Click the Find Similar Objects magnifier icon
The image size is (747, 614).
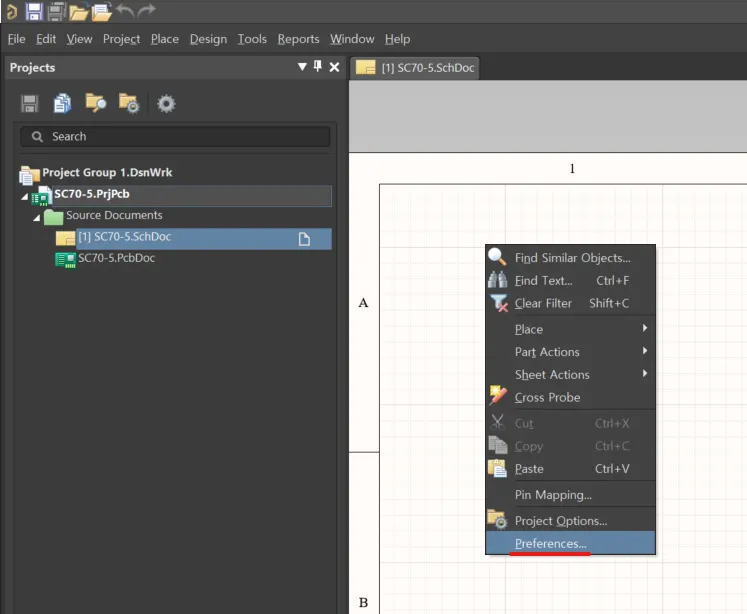click(x=497, y=257)
